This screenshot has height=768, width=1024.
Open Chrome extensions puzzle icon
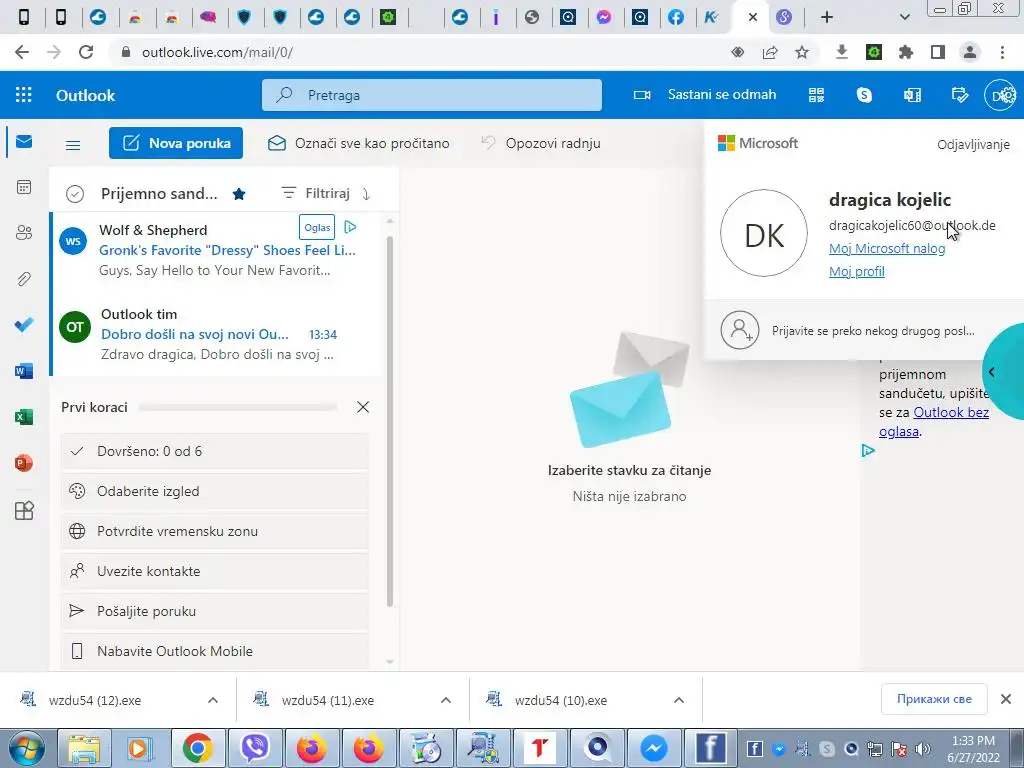pyautogui.click(x=906, y=52)
